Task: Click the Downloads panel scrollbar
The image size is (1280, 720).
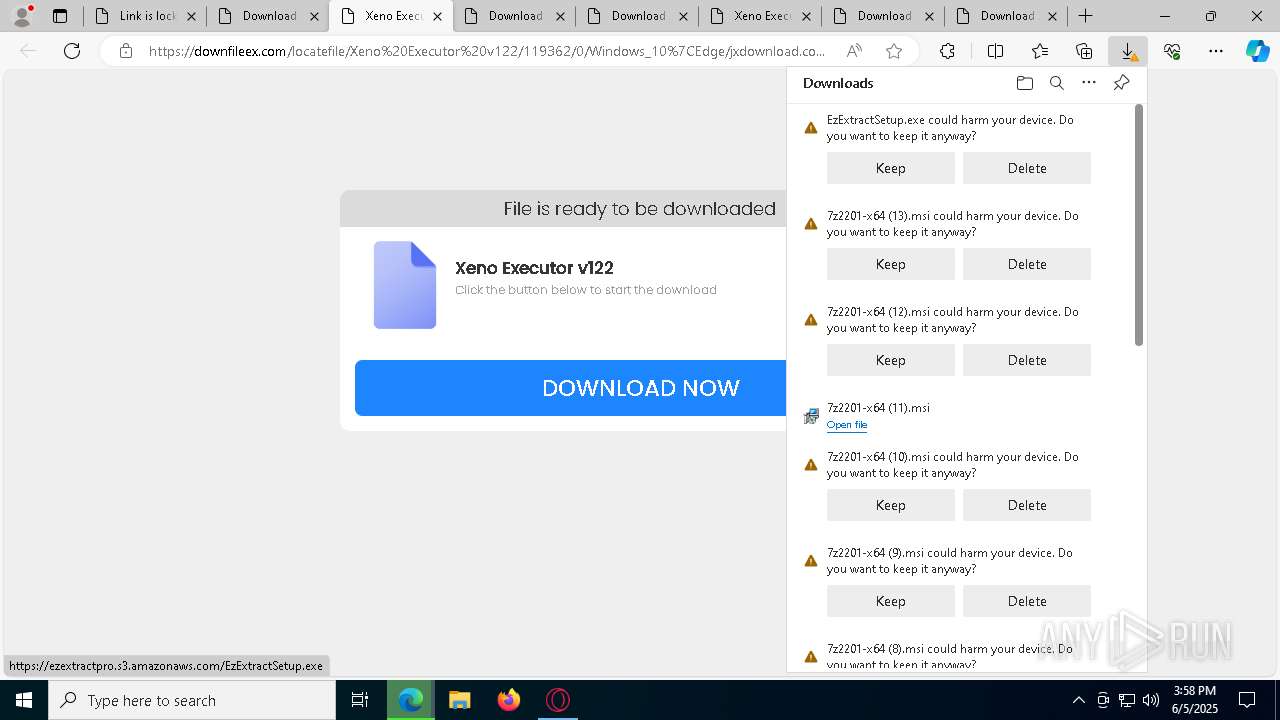Action: tap(1139, 225)
